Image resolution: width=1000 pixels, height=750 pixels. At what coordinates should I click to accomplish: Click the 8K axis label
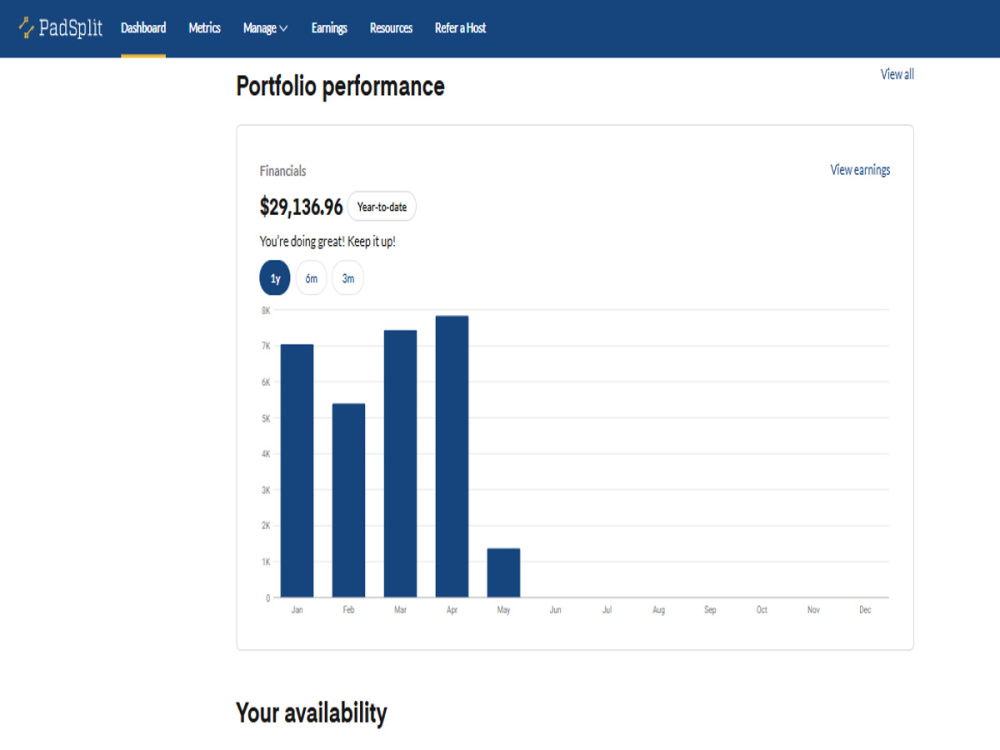[x=266, y=311]
